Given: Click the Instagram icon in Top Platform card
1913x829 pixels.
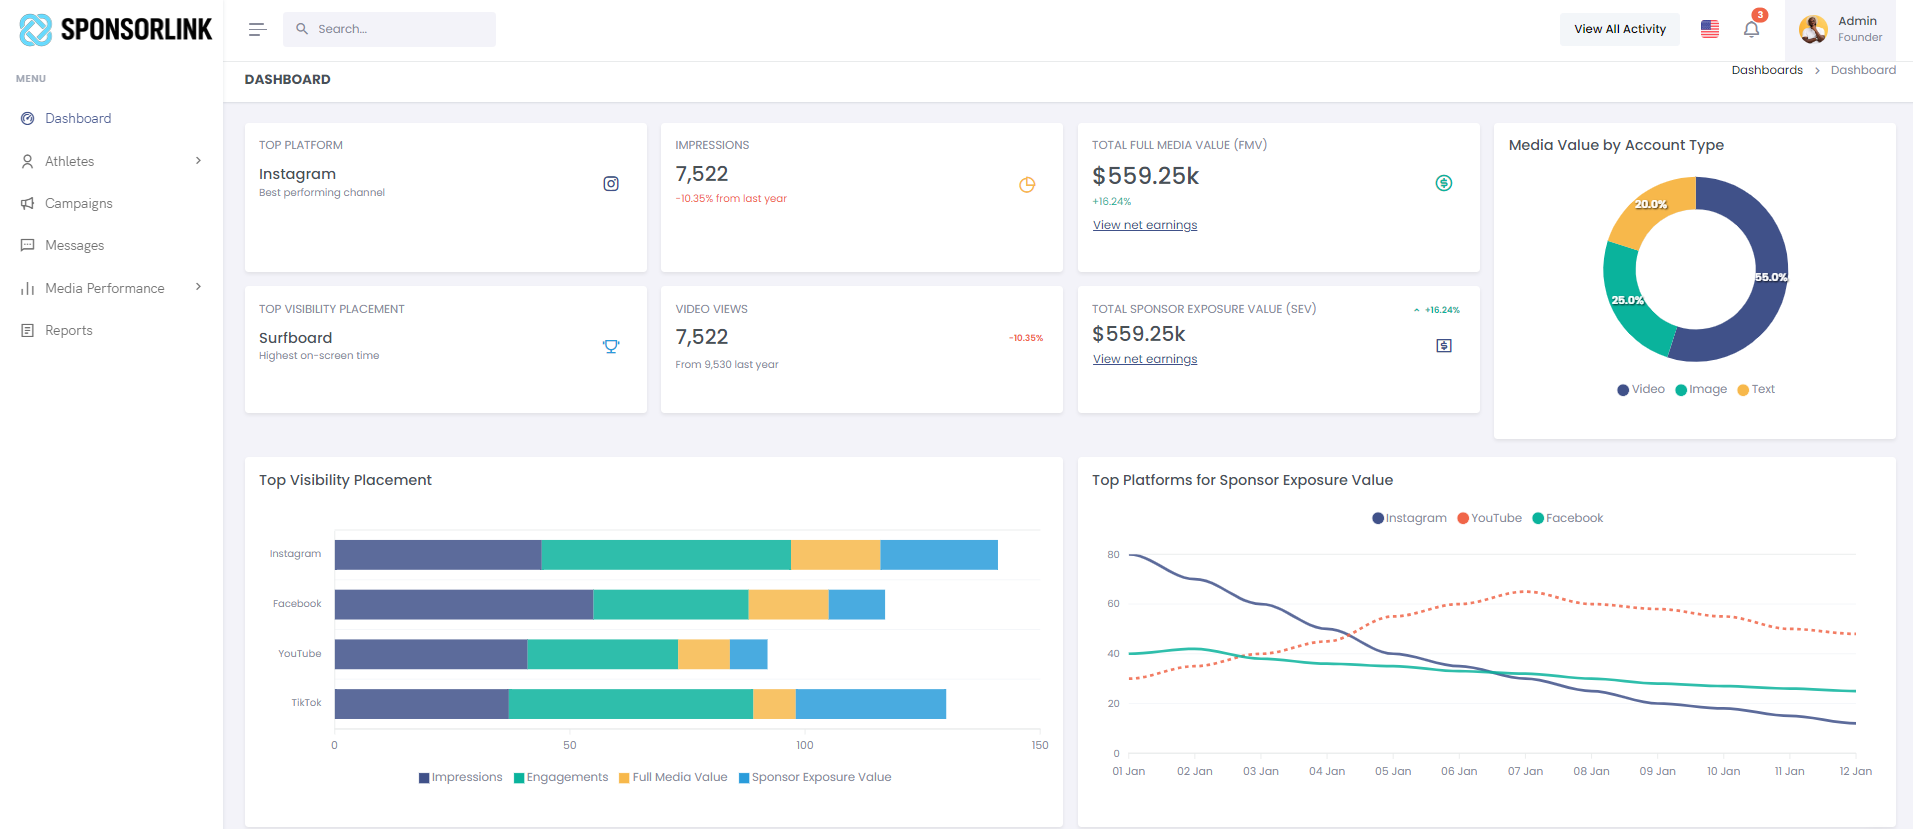Looking at the screenshot, I should pyautogui.click(x=611, y=184).
